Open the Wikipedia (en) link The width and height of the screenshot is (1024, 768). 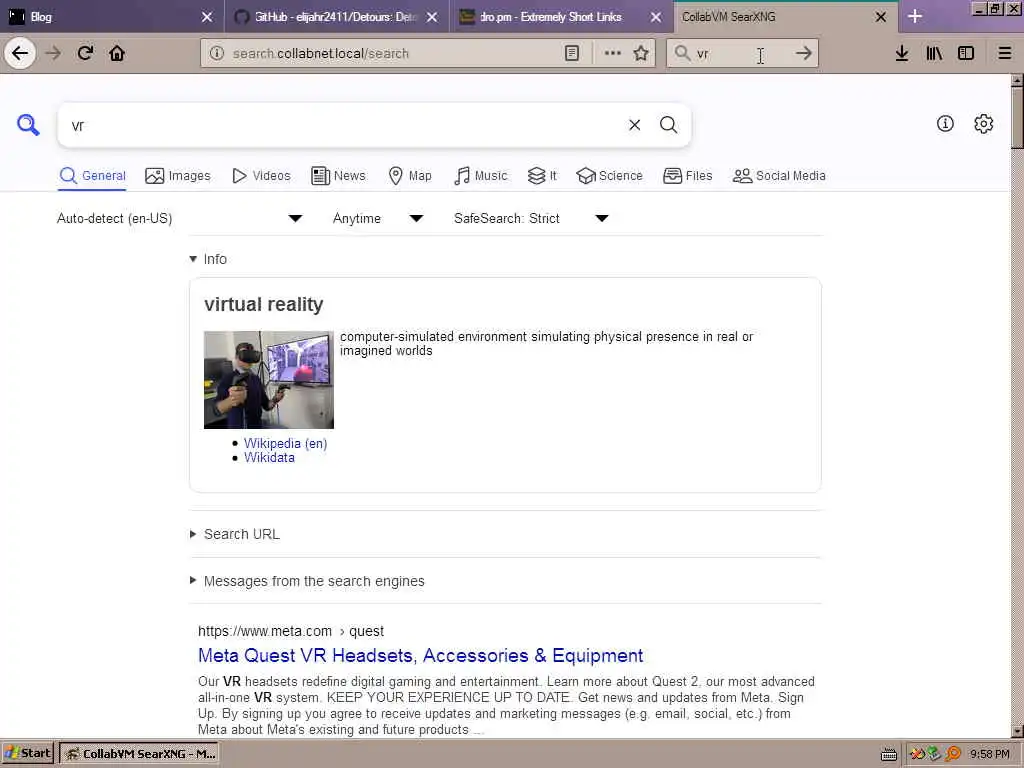click(285, 443)
